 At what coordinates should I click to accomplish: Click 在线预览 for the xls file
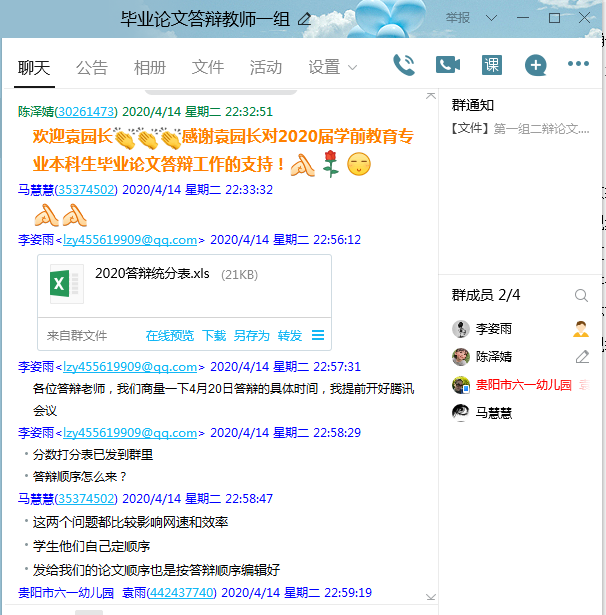click(169, 336)
